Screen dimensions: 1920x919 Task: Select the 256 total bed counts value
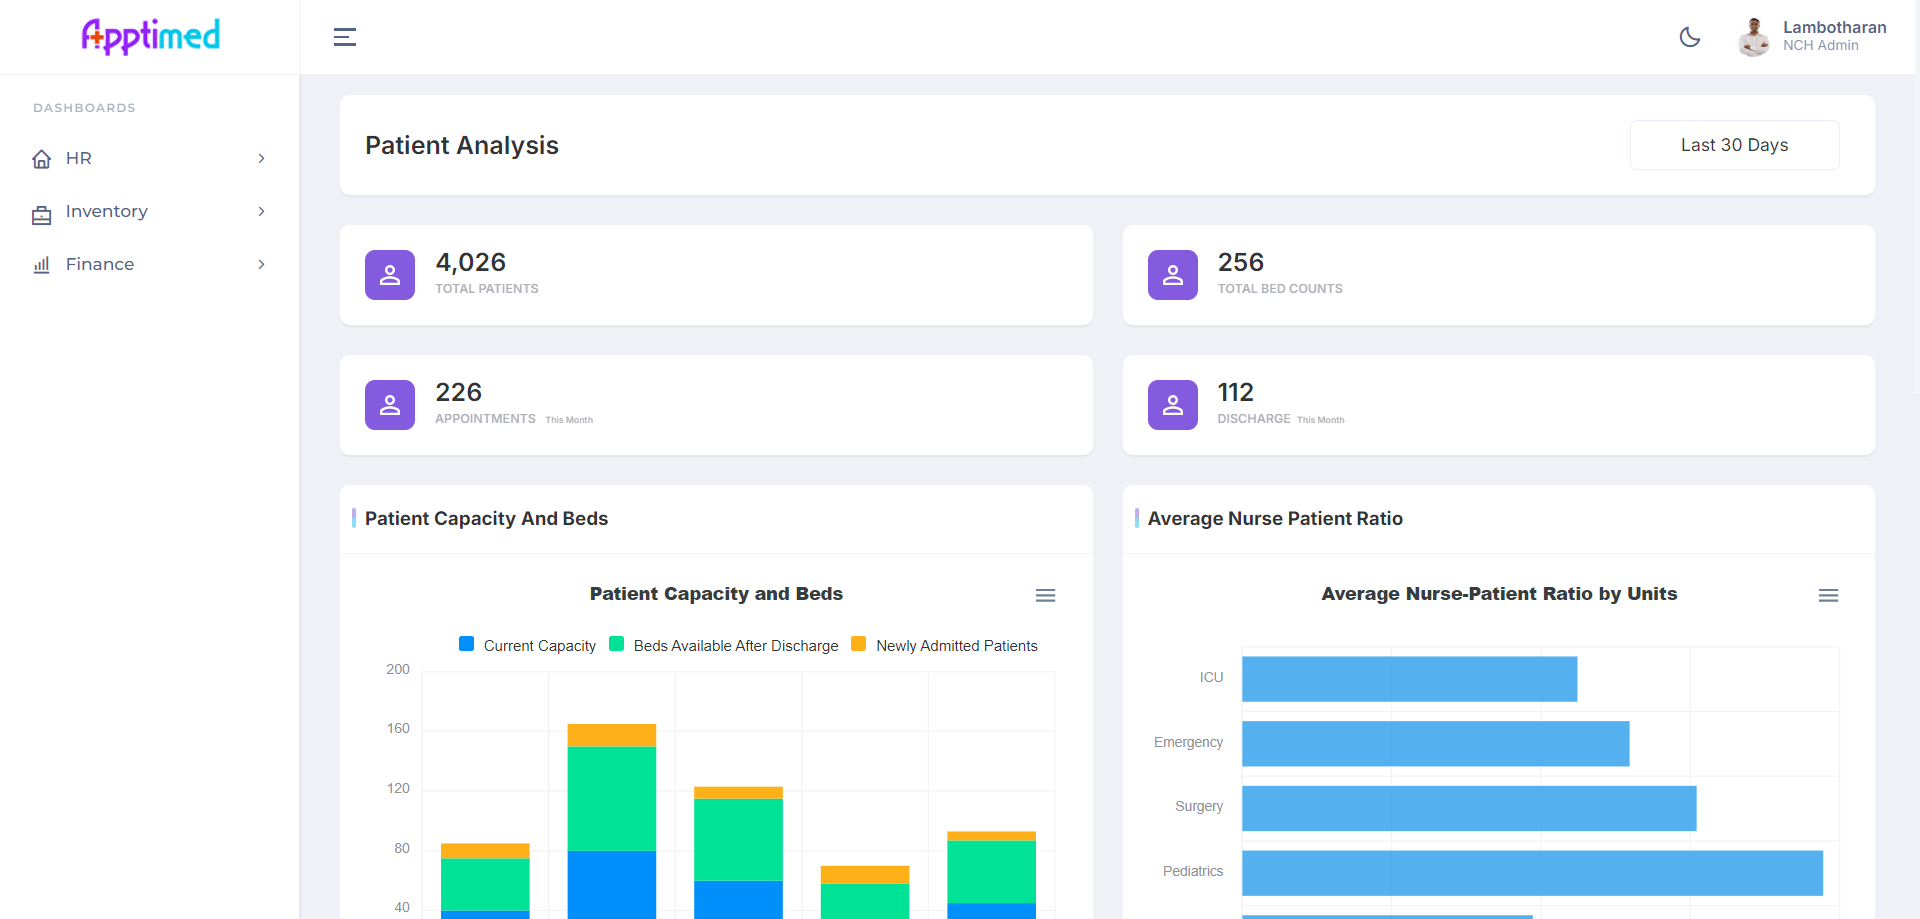click(x=1241, y=262)
